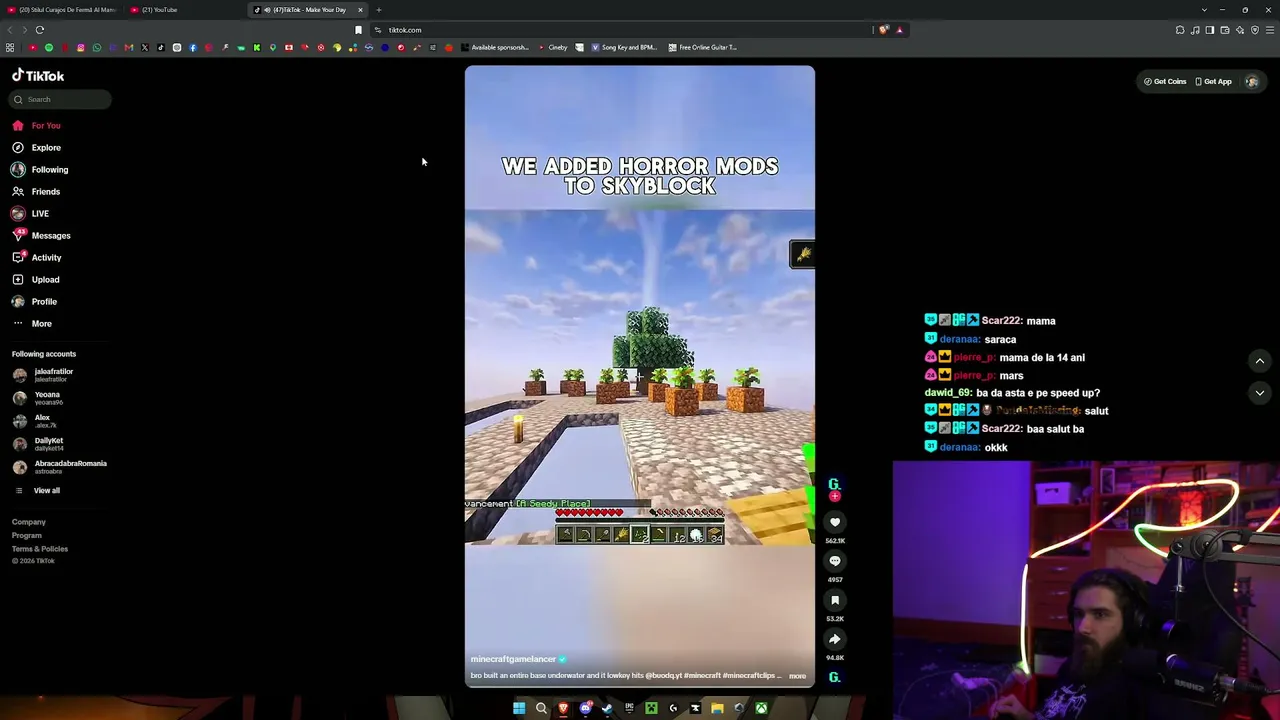Switch to the (21) YouTube tab
The width and height of the screenshot is (1280, 720).
(186, 10)
